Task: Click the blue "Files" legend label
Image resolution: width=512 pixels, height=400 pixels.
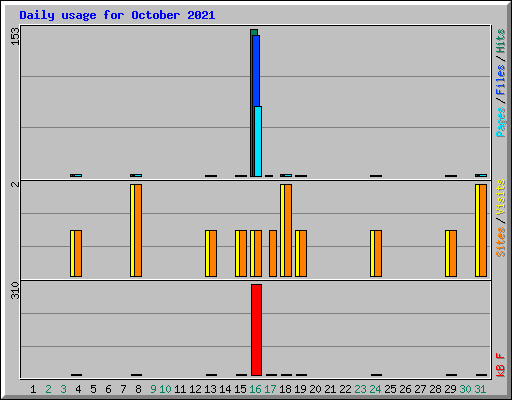Action: click(x=501, y=80)
